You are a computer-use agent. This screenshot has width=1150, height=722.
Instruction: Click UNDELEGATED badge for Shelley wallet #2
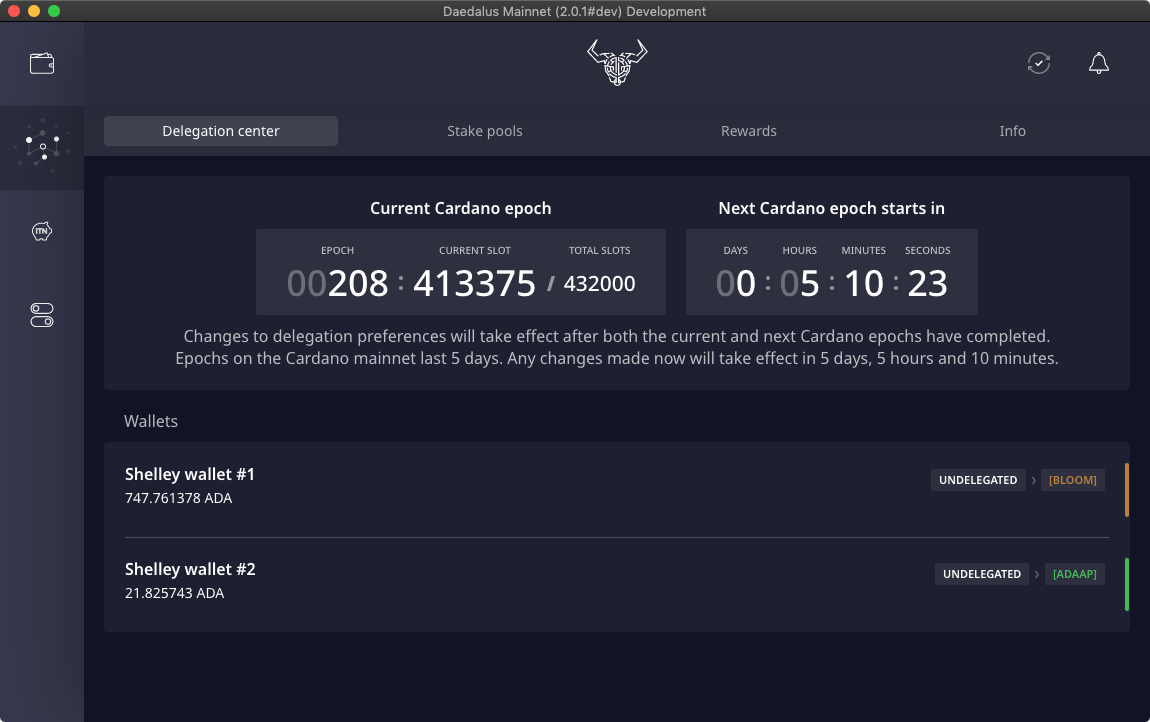(x=982, y=574)
